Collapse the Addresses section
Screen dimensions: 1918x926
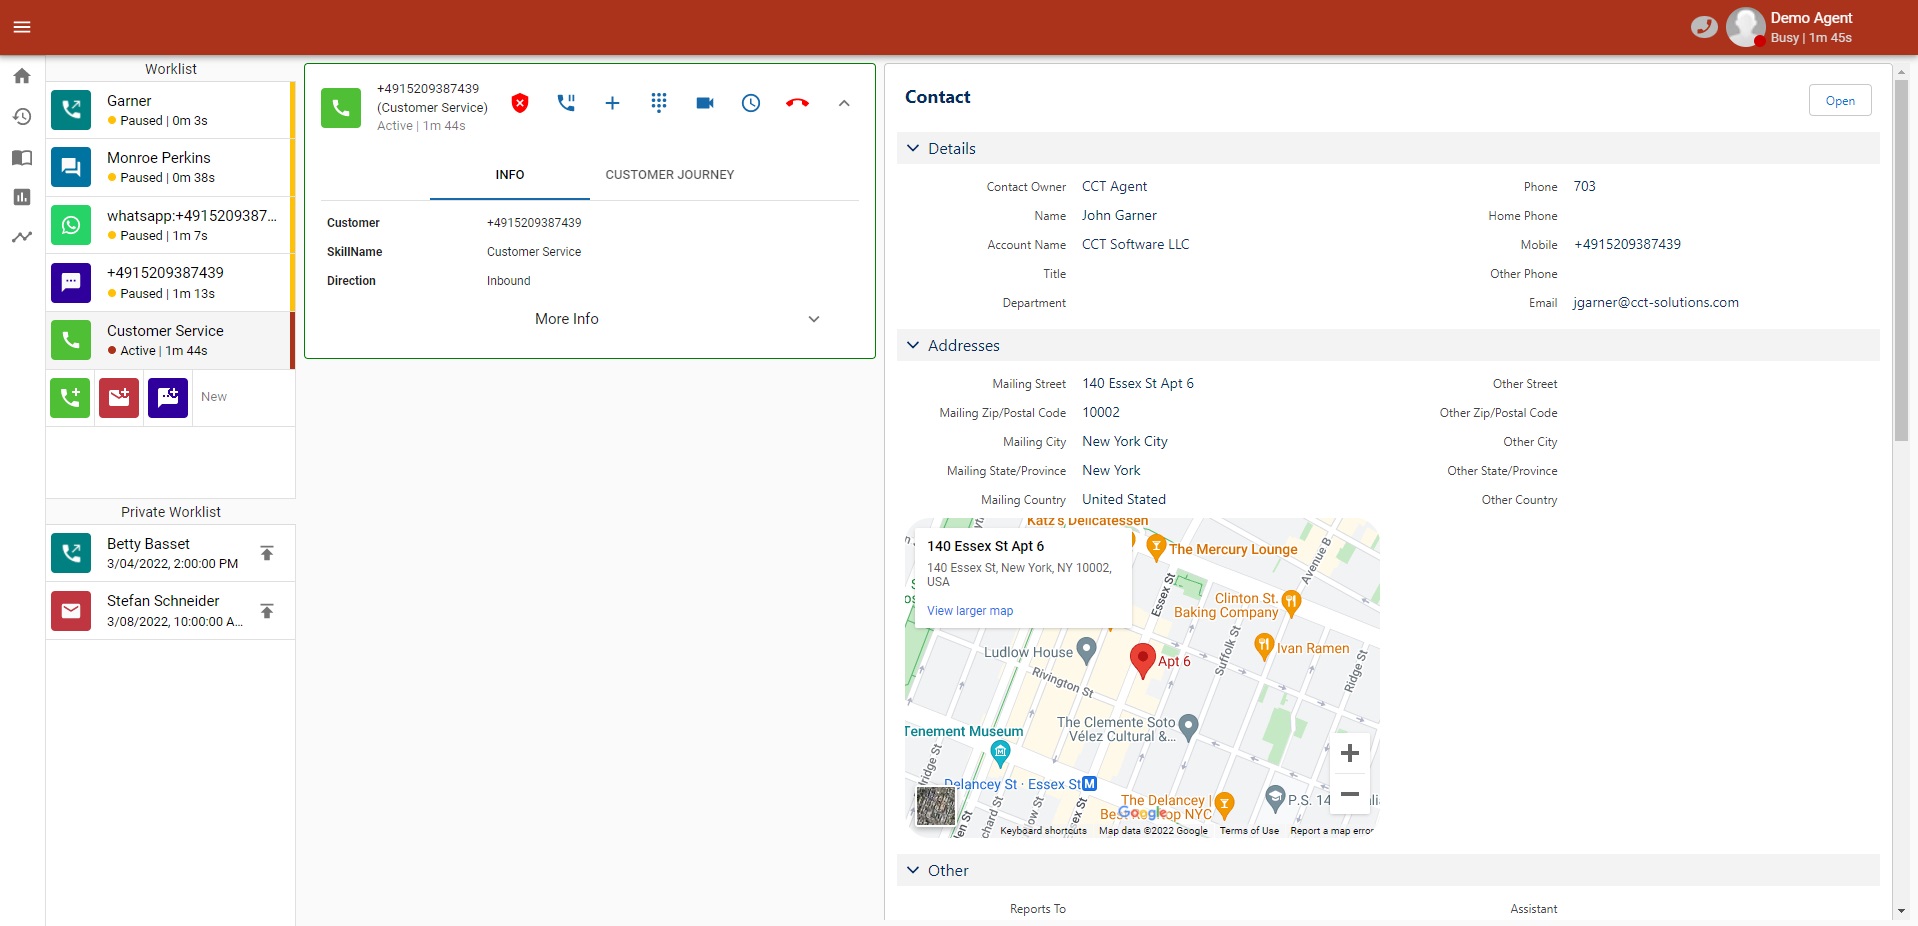[x=913, y=346]
